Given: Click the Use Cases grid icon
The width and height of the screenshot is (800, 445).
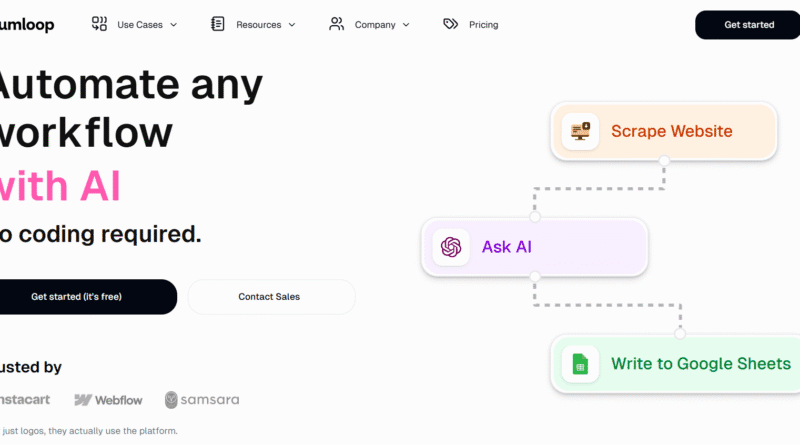Looking at the screenshot, I should pyautogui.click(x=99, y=24).
